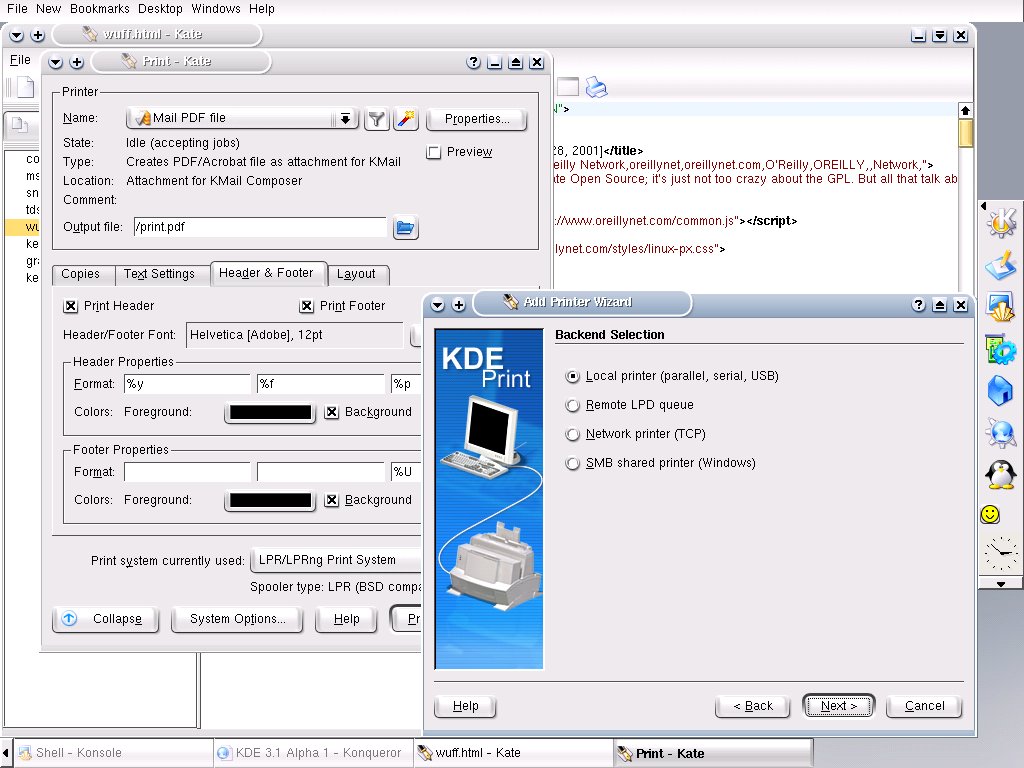1024x768 pixels.
Task: Click the sticky plus button on Add Printer Wizard titlebar
Action: pos(458,305)
